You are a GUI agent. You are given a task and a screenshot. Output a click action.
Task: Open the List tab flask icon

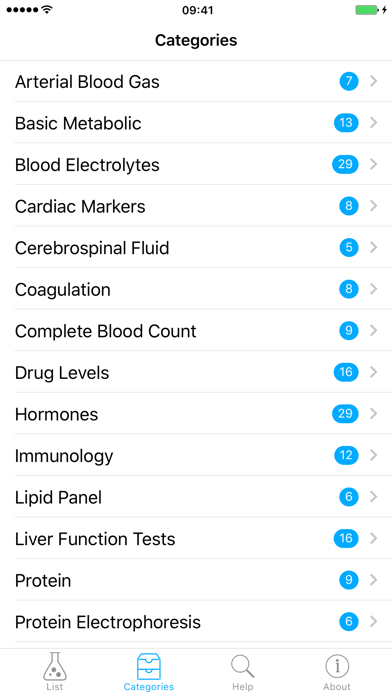(55, 666)
